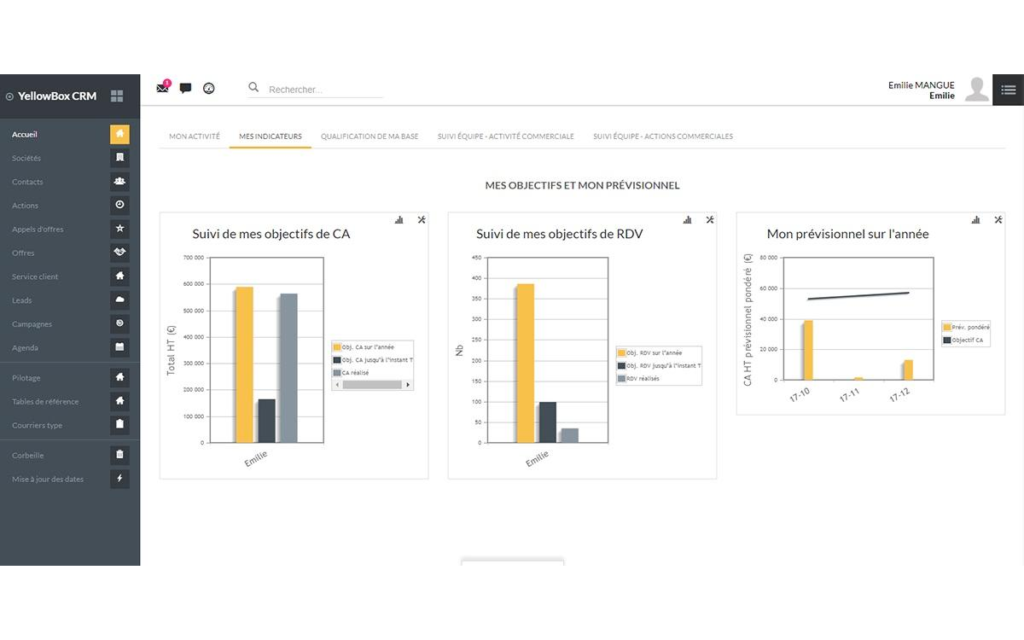Open settings tools icon on objectifs de CA widget
1024x640 pixels.
pyautogui.click(x=422, y=220)
